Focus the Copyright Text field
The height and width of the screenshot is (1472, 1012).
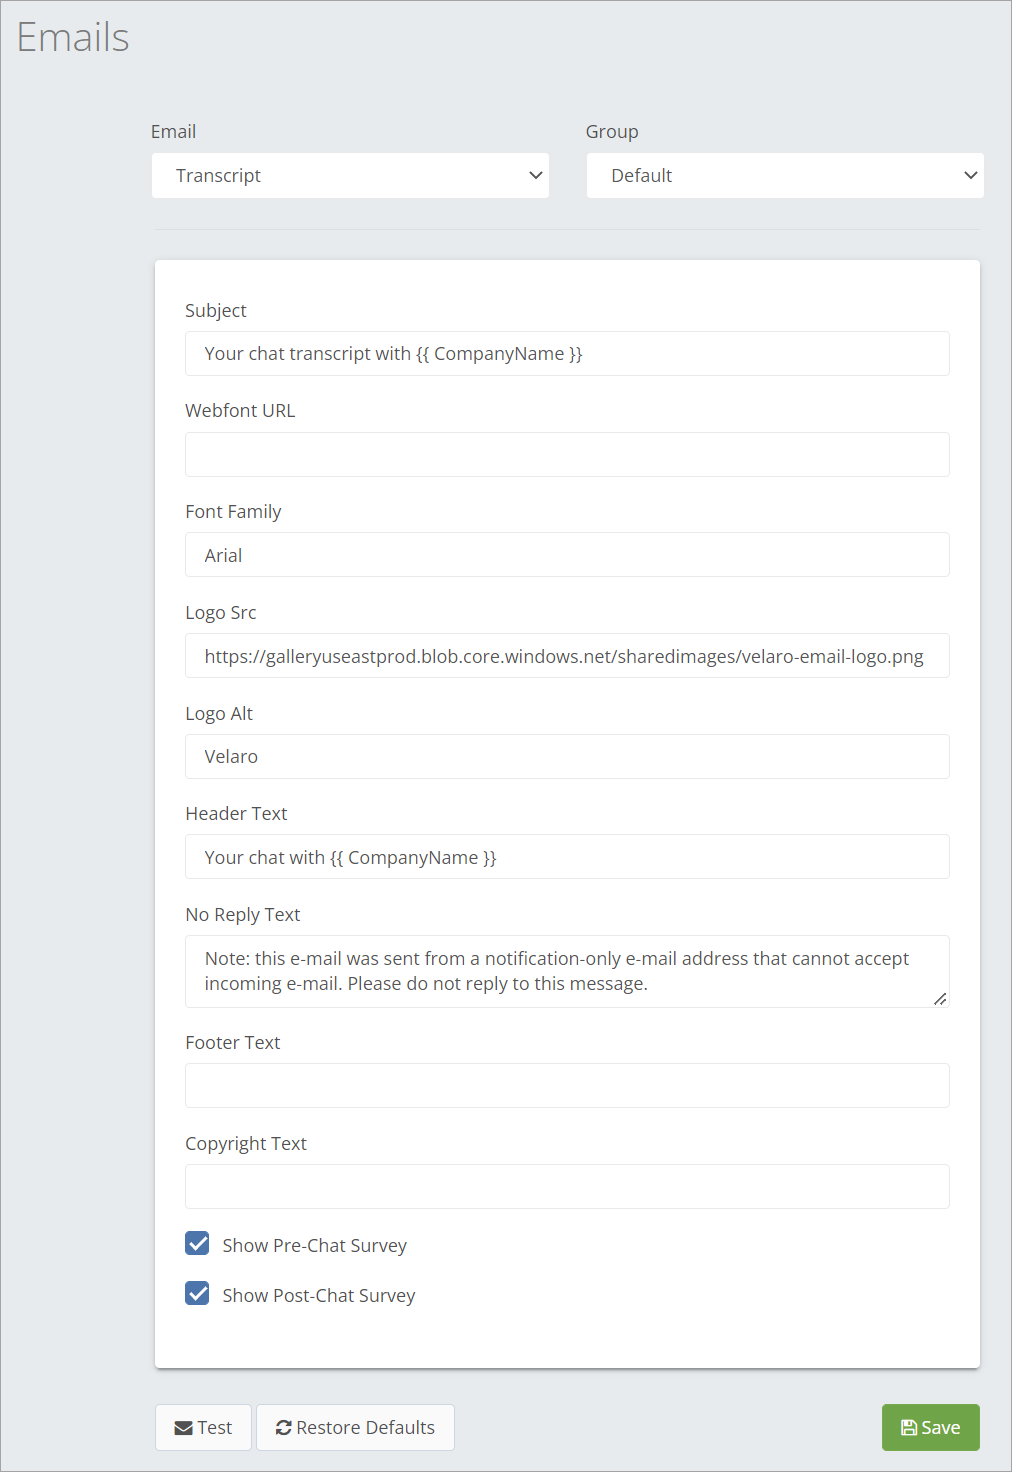567,1187
